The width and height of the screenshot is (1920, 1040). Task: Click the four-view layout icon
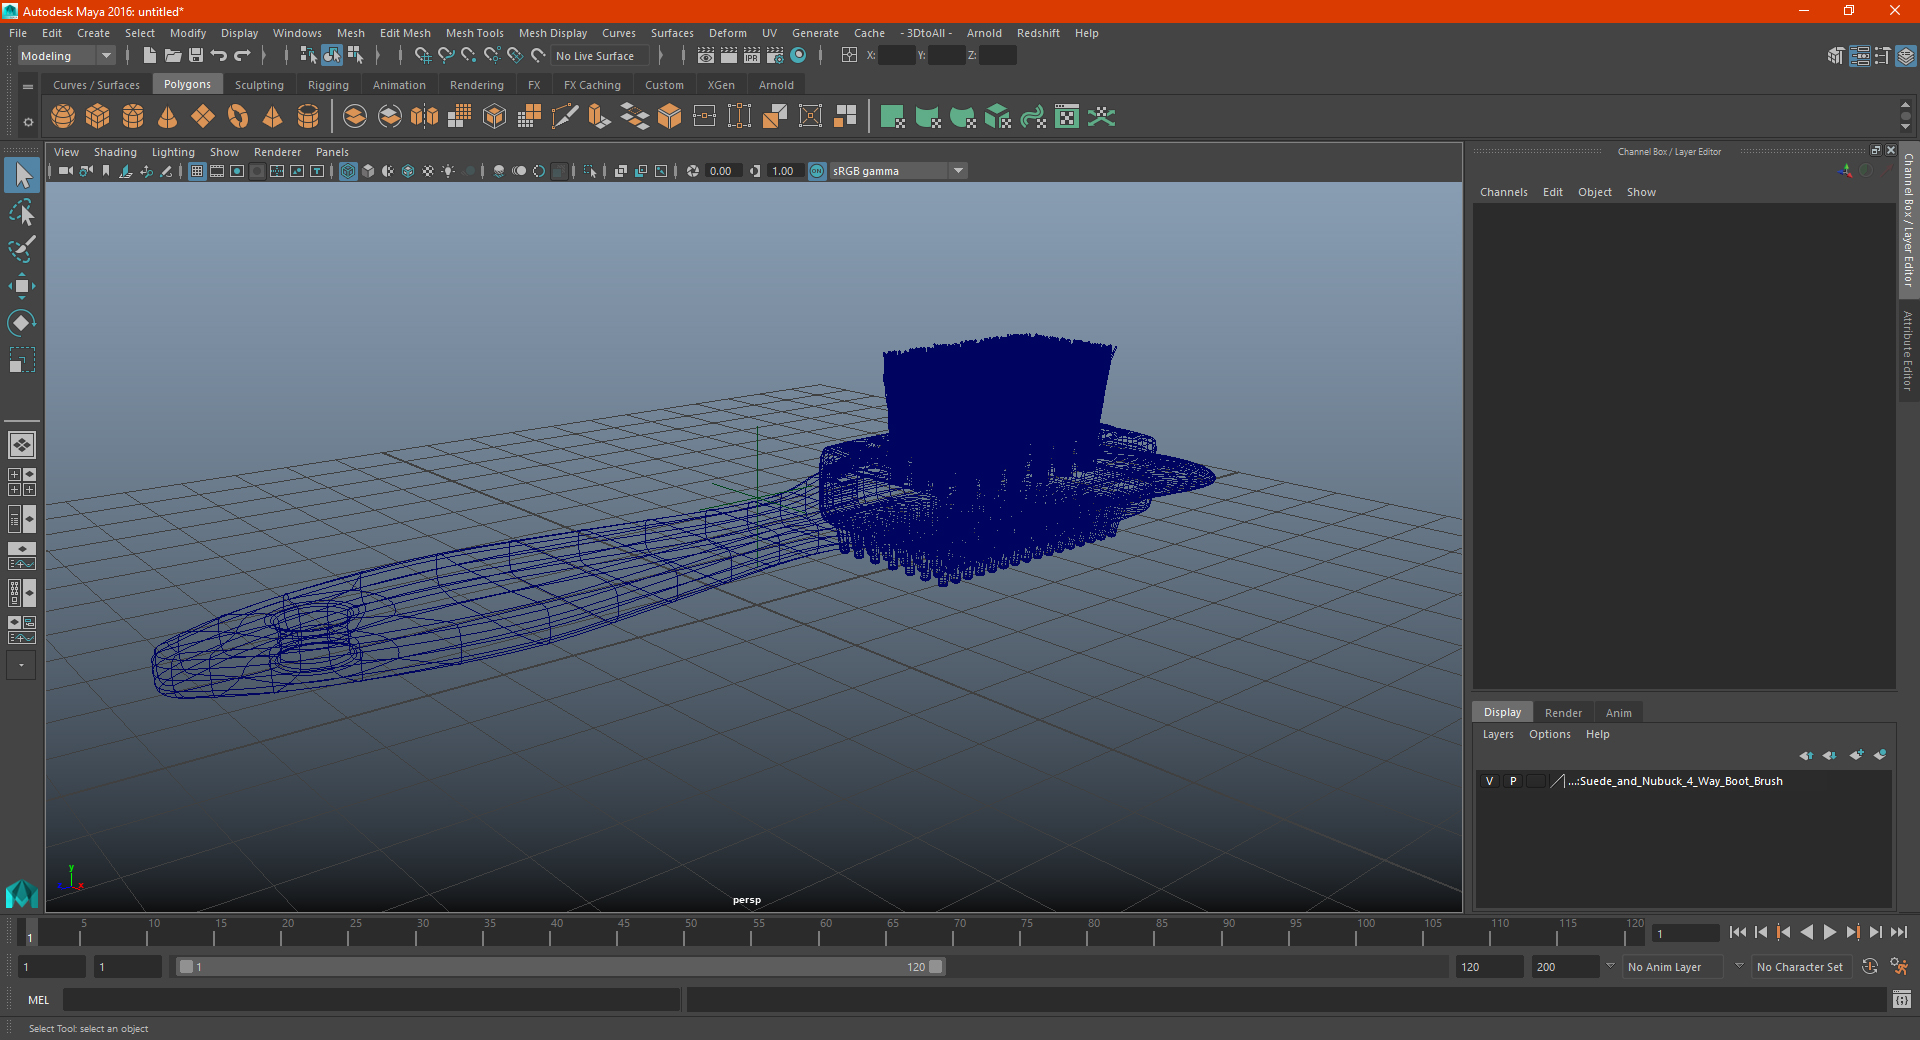[21, 482]
